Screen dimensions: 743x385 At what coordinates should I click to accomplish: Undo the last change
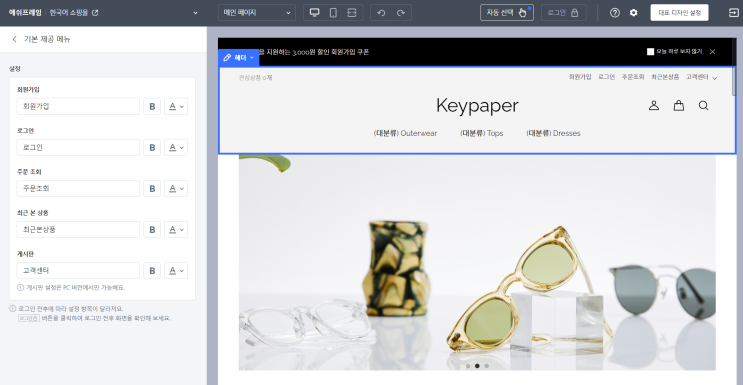click(x=381, y=13)
